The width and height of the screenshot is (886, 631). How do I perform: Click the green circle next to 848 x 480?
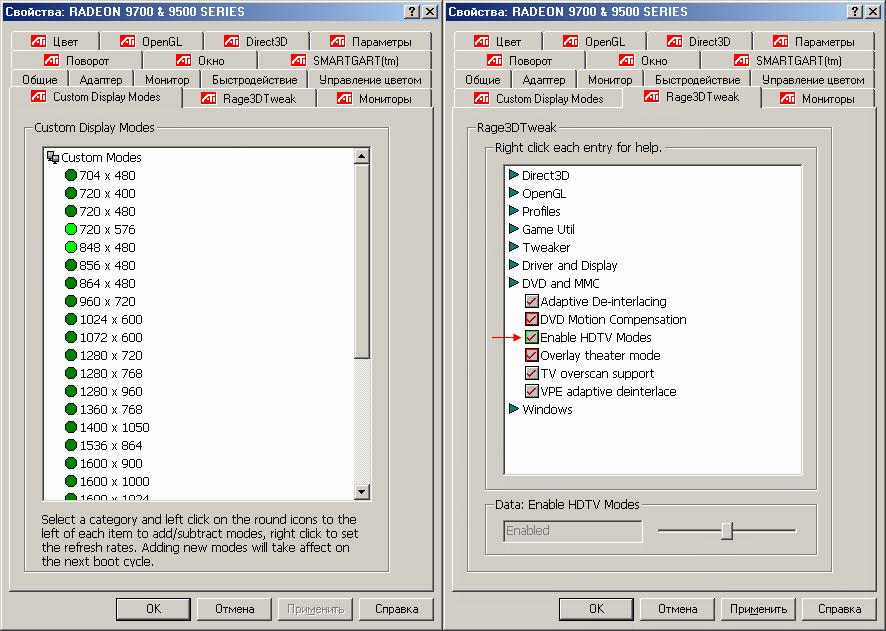[x=71, y=248]
